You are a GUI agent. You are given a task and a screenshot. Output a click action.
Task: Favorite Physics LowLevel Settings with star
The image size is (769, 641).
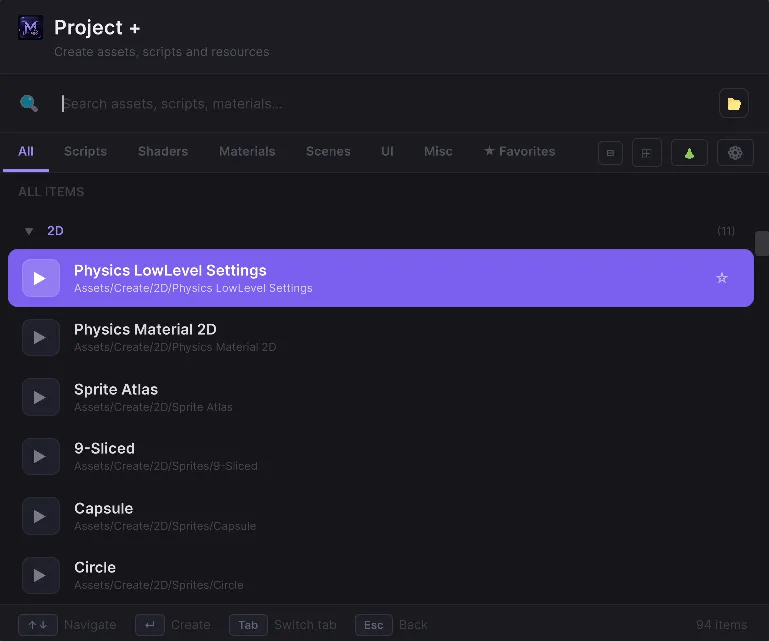pyautogui.click(x=721, y=278)
